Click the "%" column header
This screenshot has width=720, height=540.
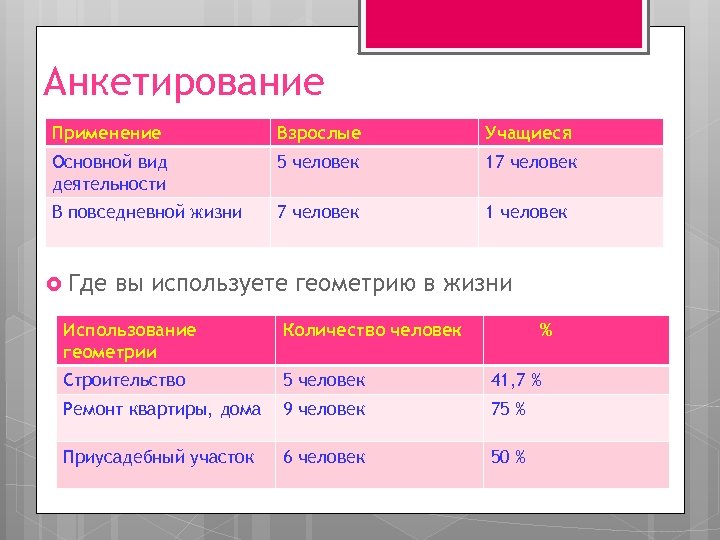click(576, 341)
